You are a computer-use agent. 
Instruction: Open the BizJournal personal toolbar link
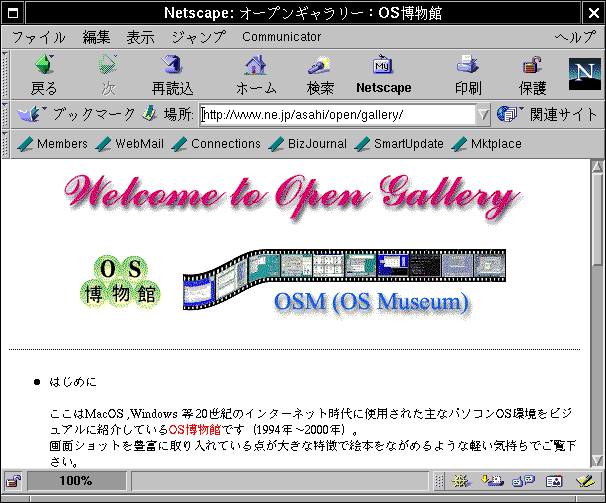coord(307,144)
